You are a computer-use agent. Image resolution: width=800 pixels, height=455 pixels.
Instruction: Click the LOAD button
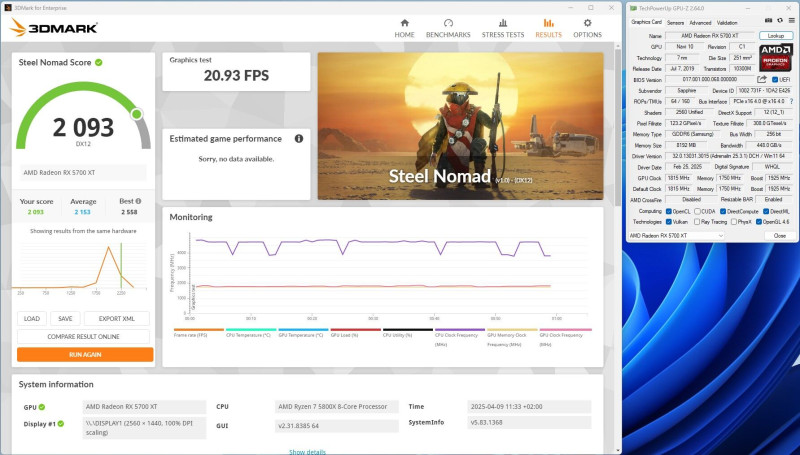[32, 318]
